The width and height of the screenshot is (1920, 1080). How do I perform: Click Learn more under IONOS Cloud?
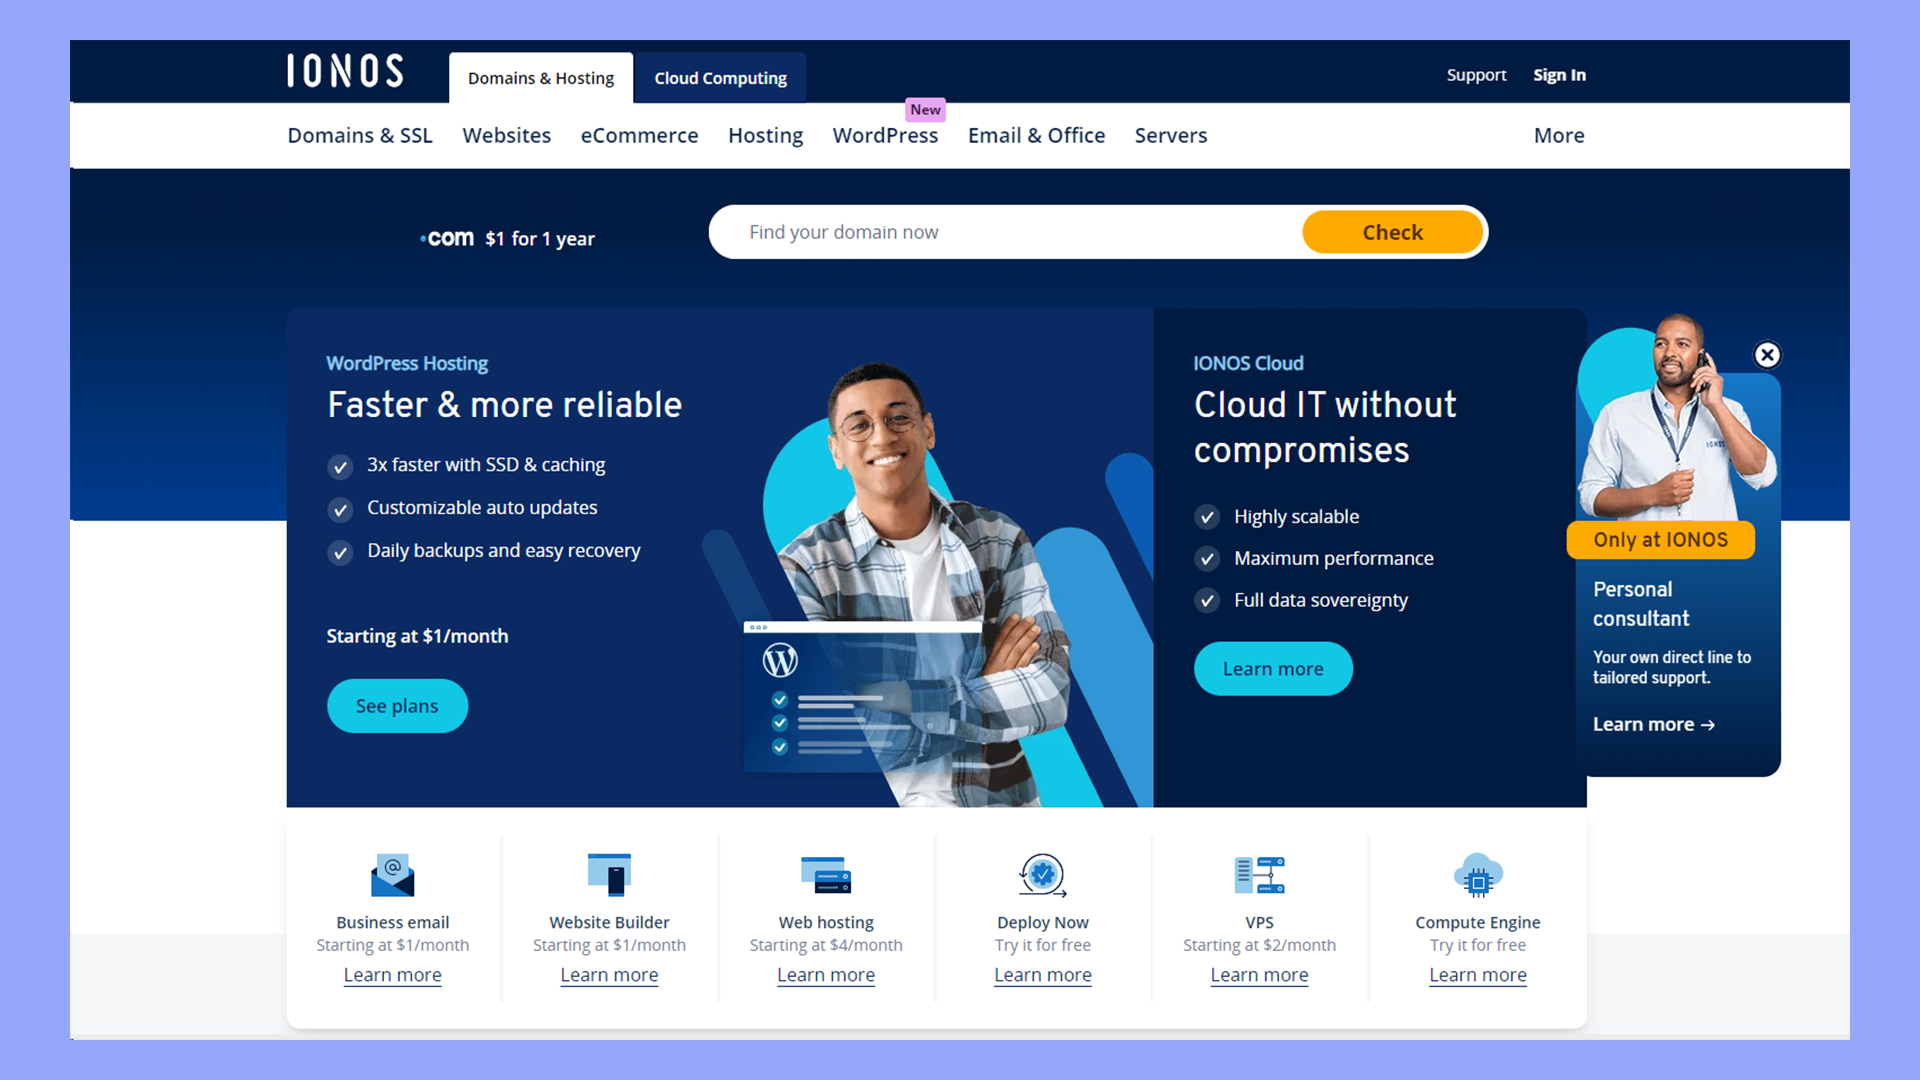pyautogui.click(x=1273, y=668)
